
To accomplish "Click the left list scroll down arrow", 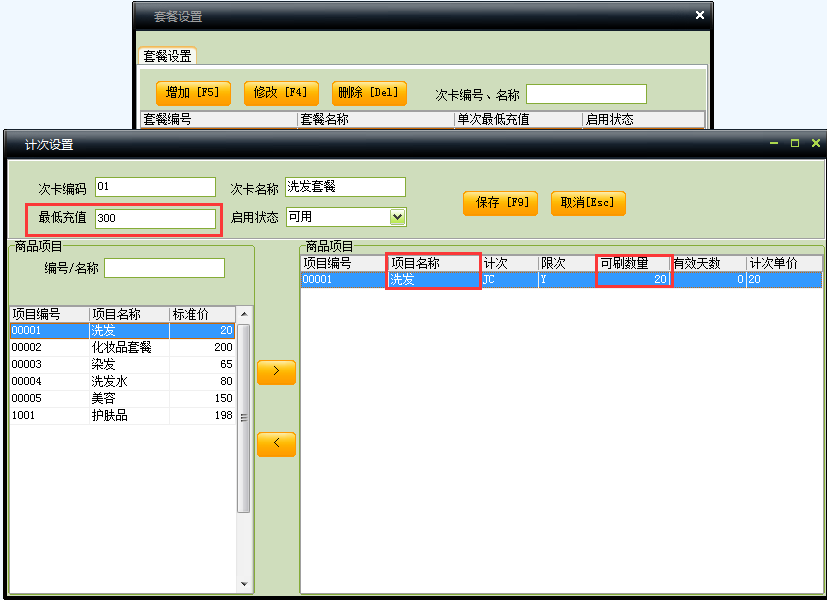I will tap(244, 584).
